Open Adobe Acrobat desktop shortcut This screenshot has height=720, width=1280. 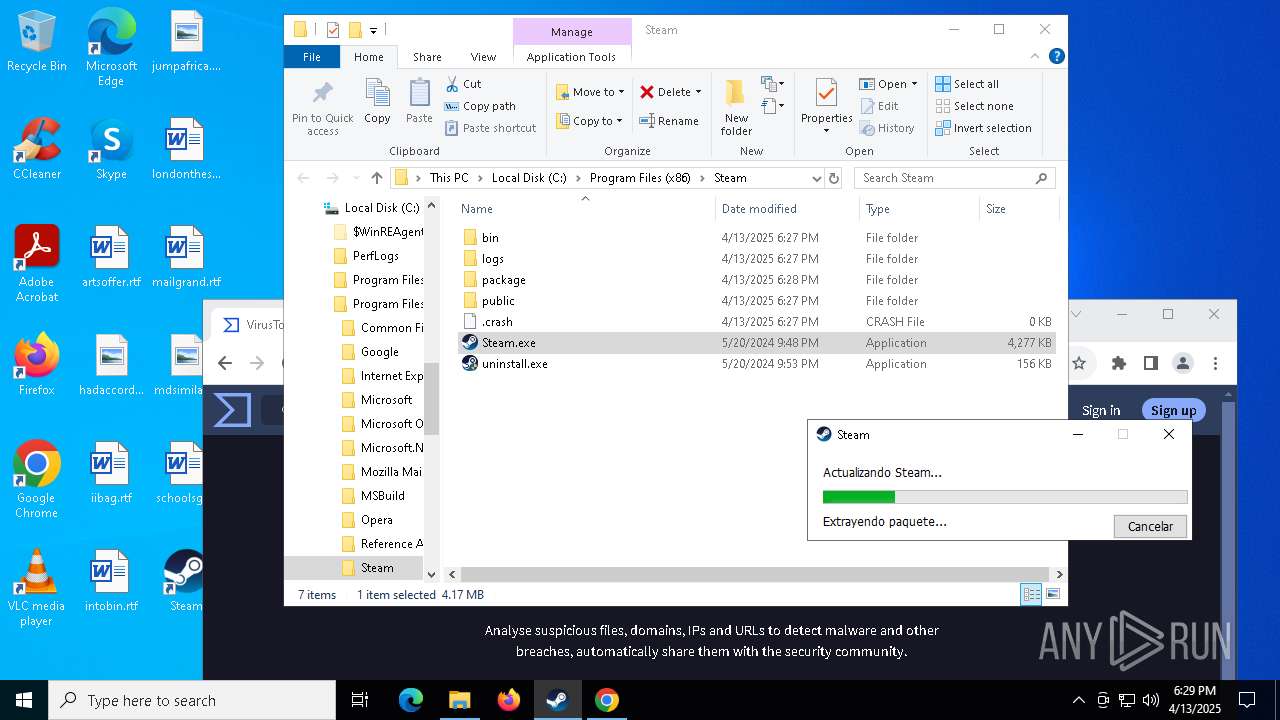coord(37,264)
